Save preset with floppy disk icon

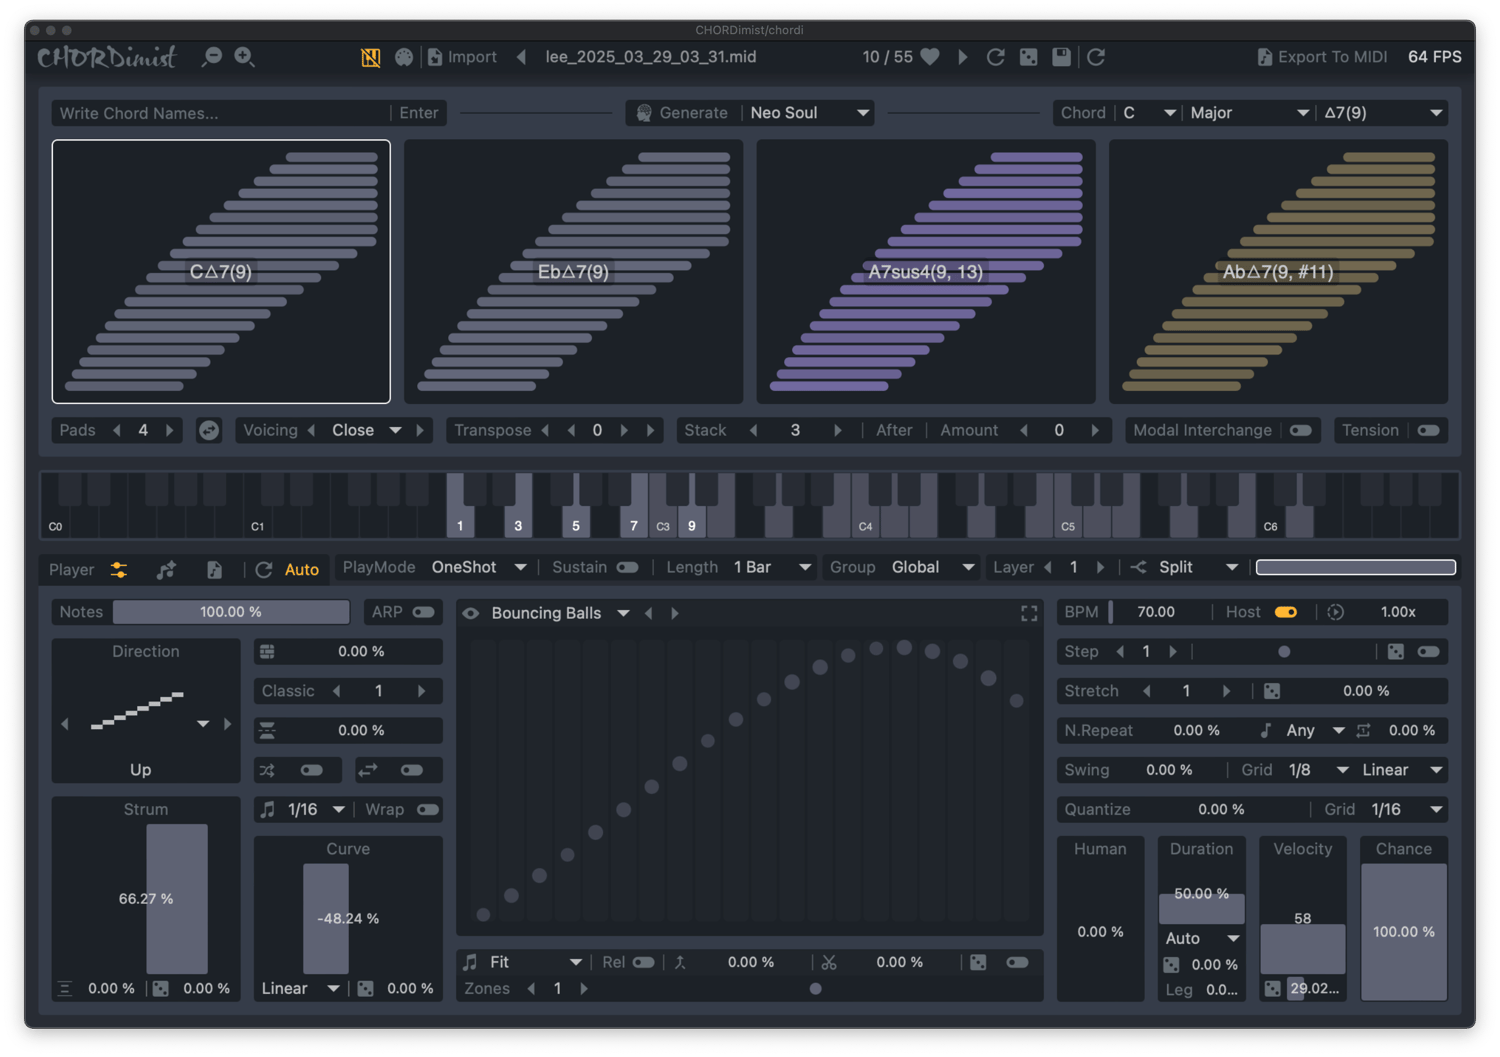(1061, 57)
